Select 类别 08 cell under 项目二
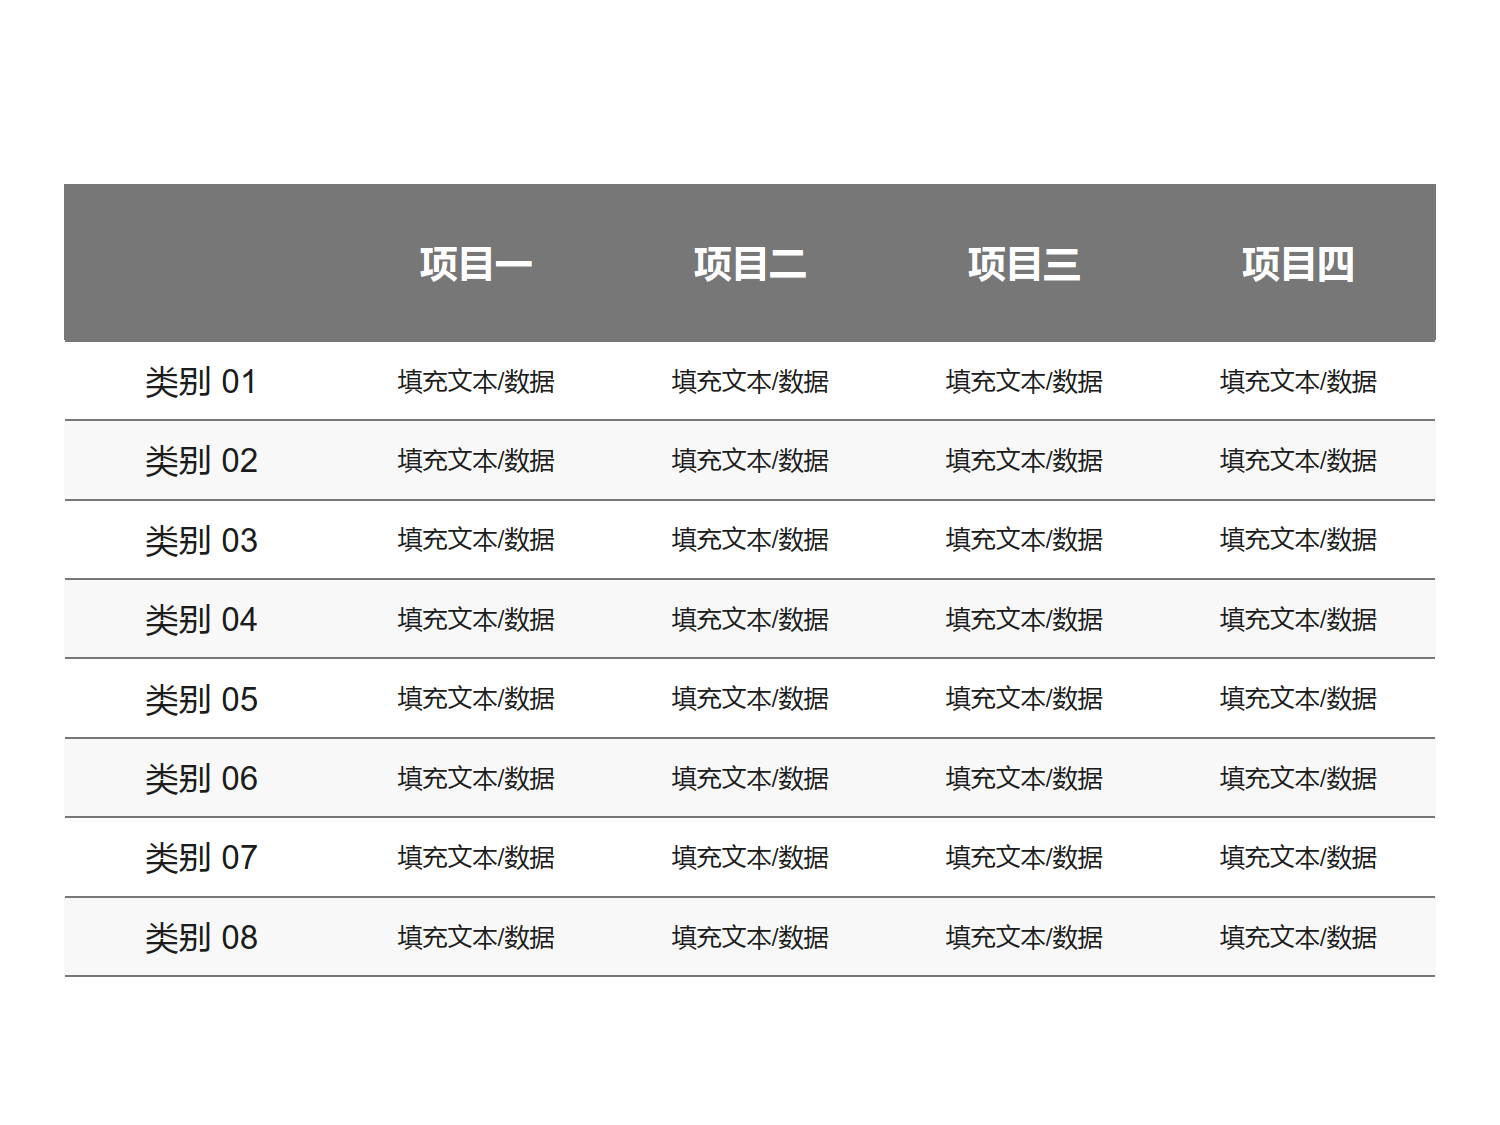 [750, 937]
